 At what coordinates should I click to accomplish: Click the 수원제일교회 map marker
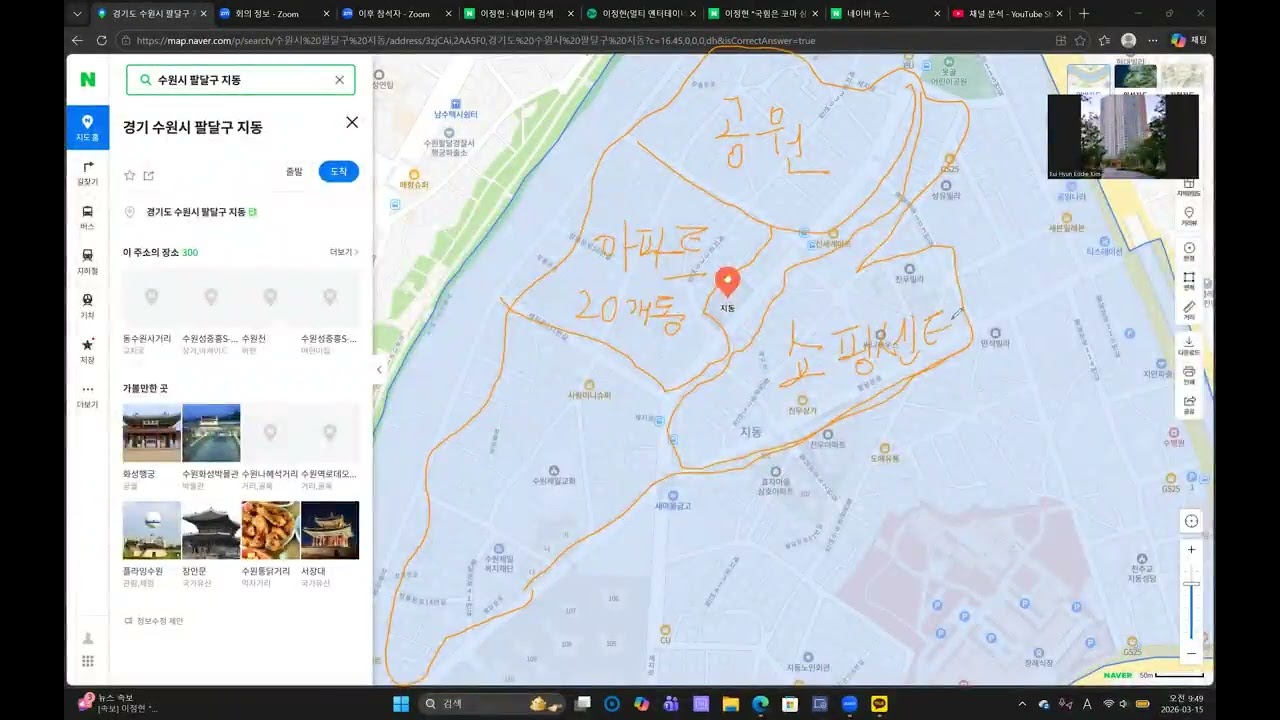(x=553, y=475)
